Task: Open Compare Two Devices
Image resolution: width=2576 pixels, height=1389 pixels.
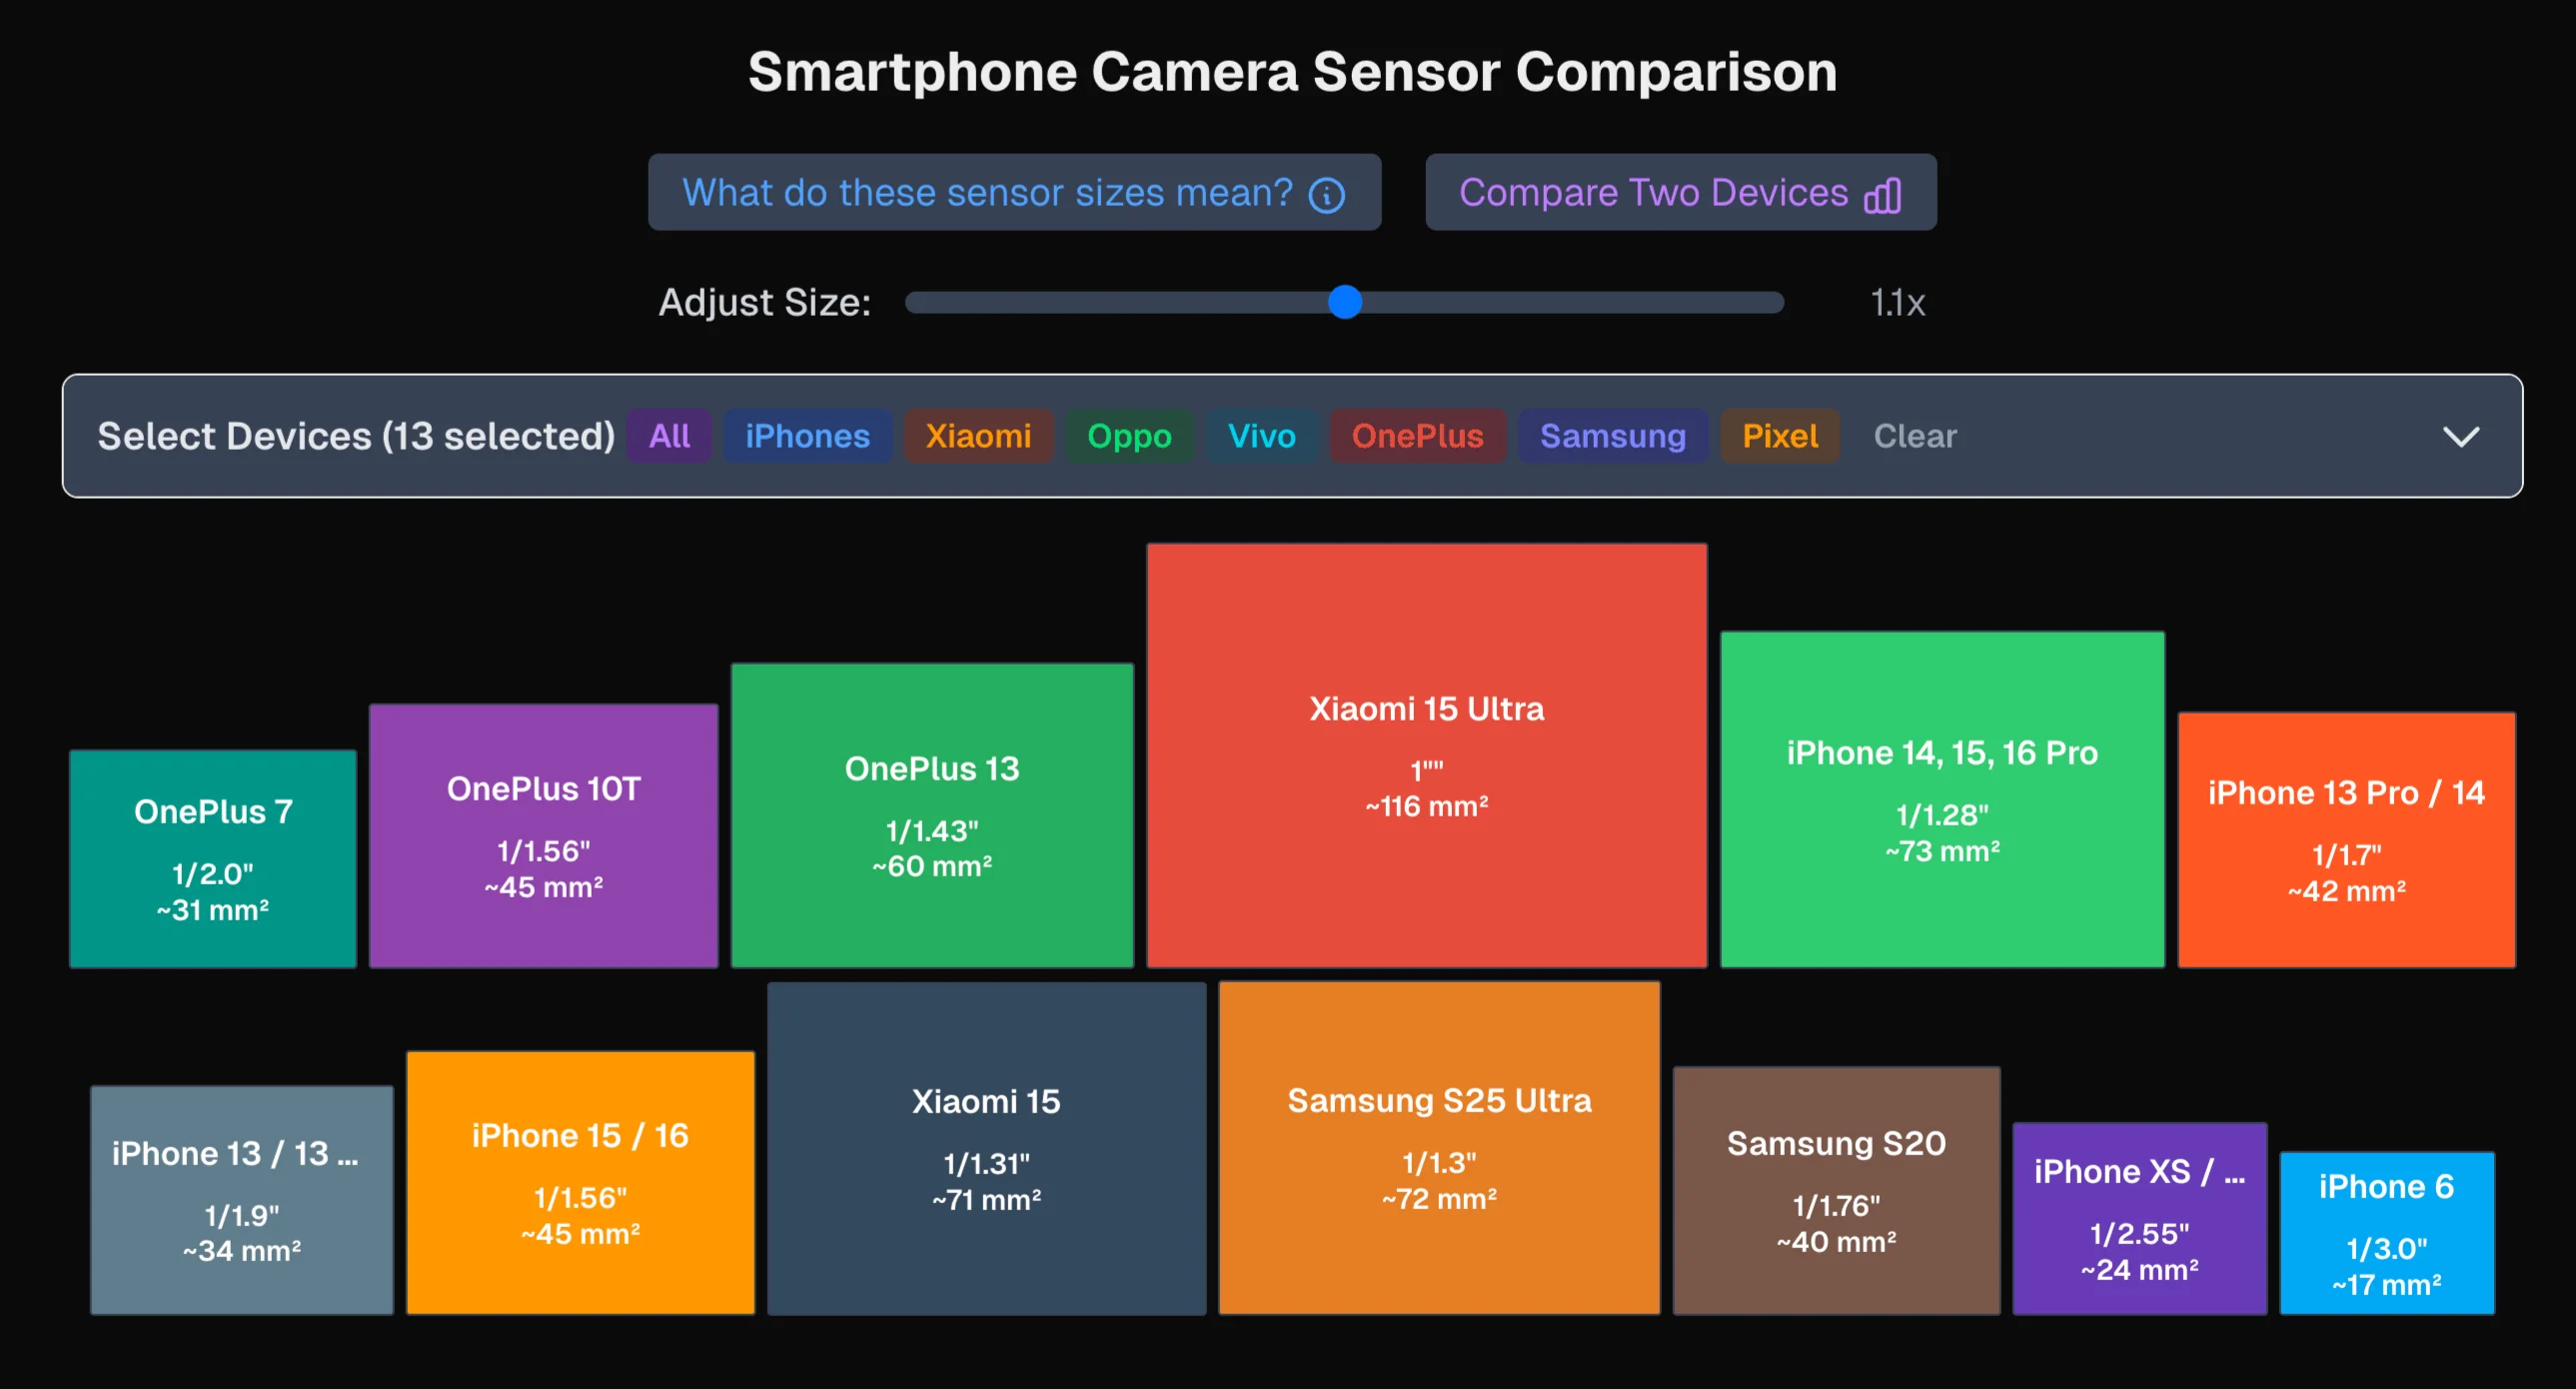Action: 1653,193
